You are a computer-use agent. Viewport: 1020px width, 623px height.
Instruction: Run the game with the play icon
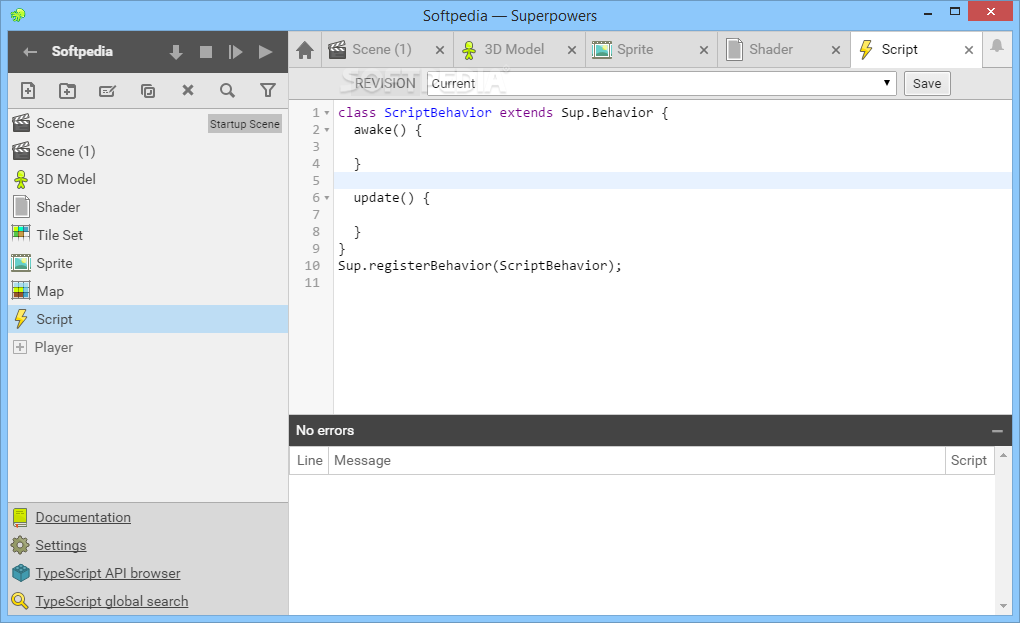pos(265,52)
